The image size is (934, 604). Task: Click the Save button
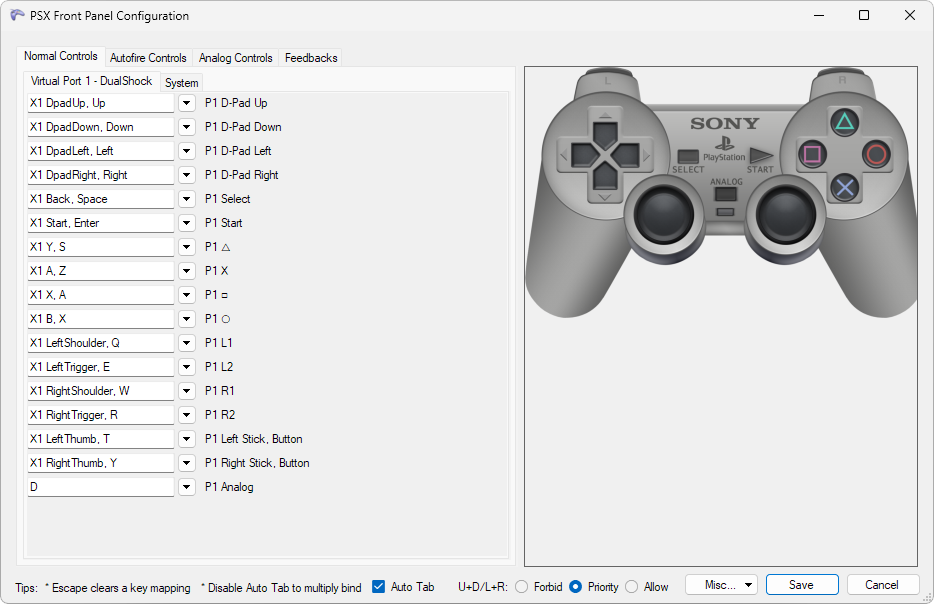802,585
